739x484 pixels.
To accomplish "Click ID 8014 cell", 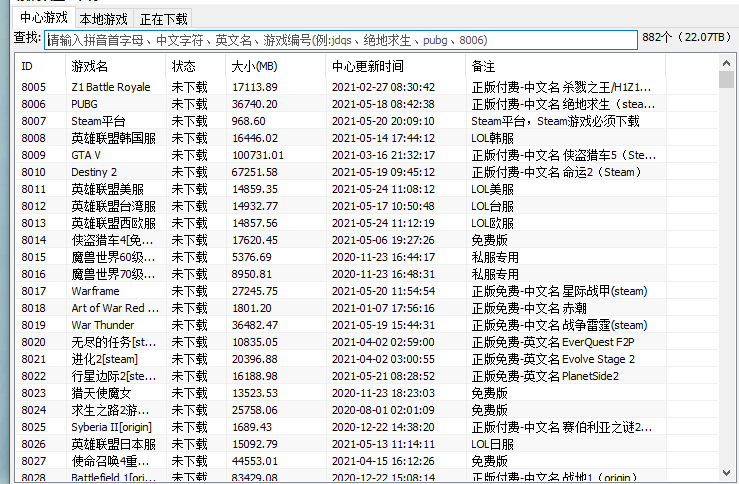I will 33,240.
